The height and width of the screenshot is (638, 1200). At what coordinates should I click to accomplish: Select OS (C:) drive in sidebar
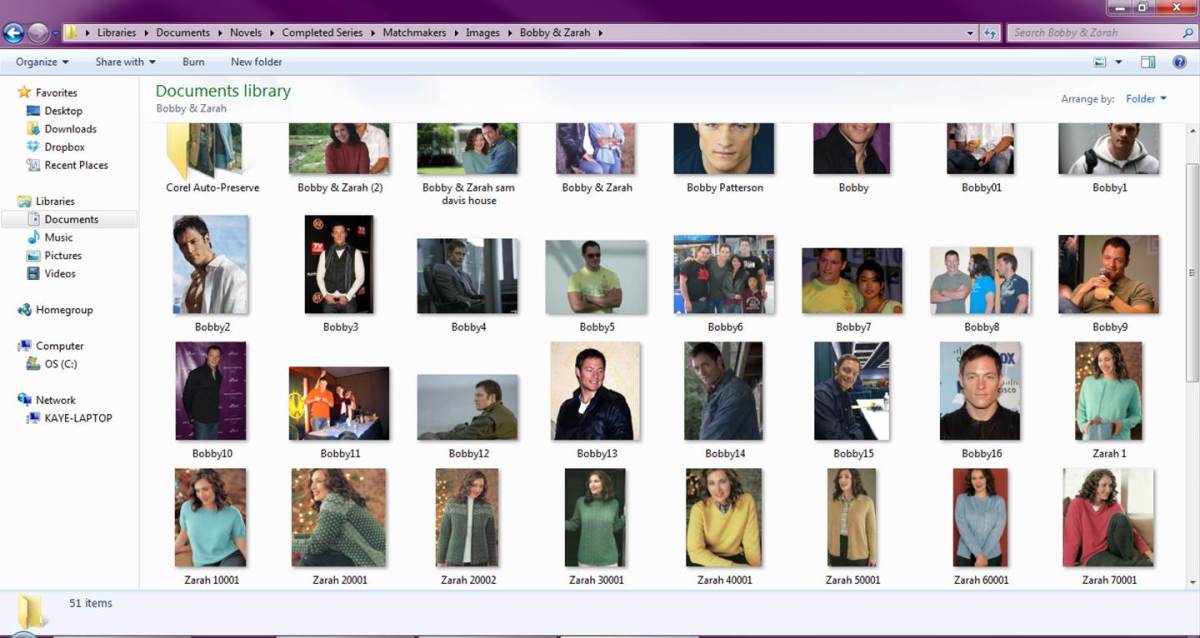click(60, 364)
